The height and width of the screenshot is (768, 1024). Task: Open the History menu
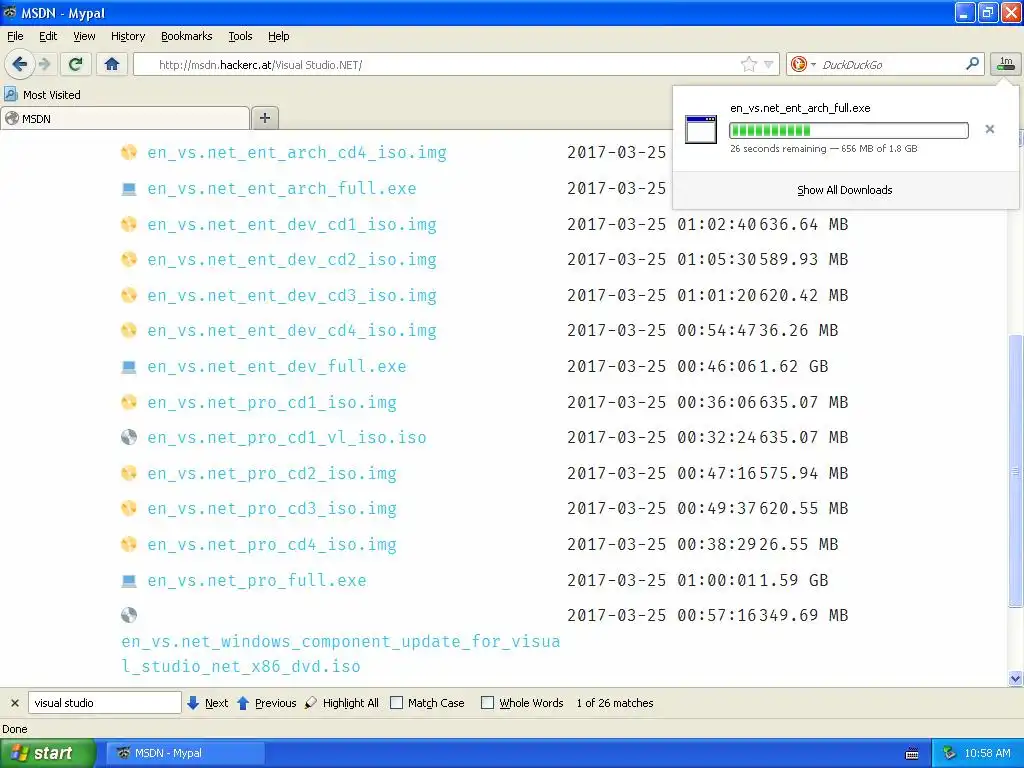127,36
